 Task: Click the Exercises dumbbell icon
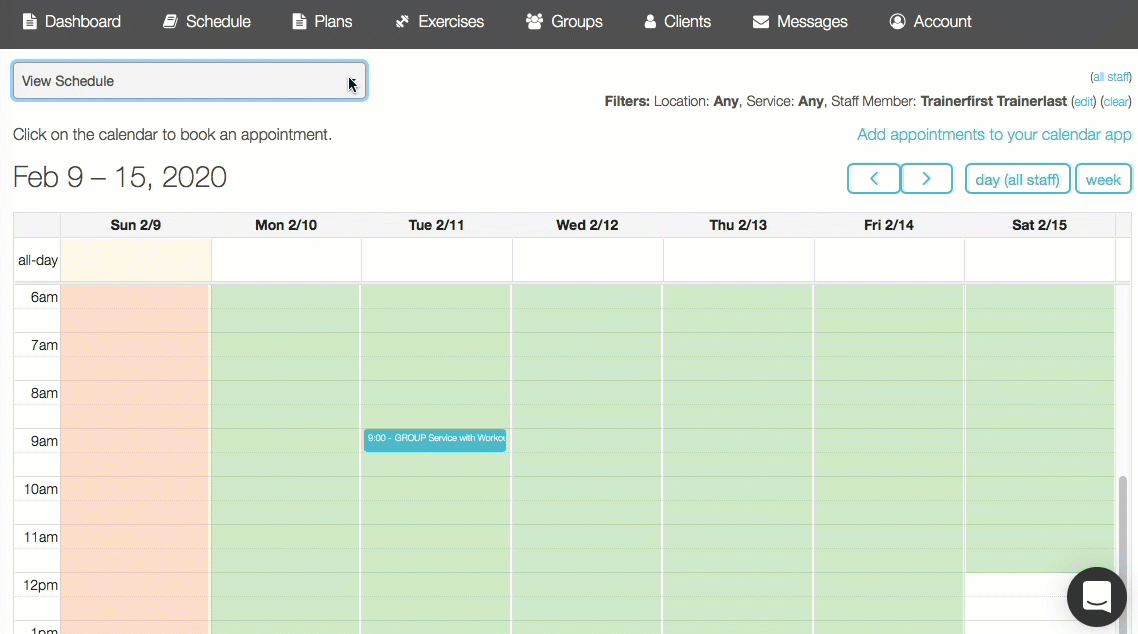pos(402,22)
